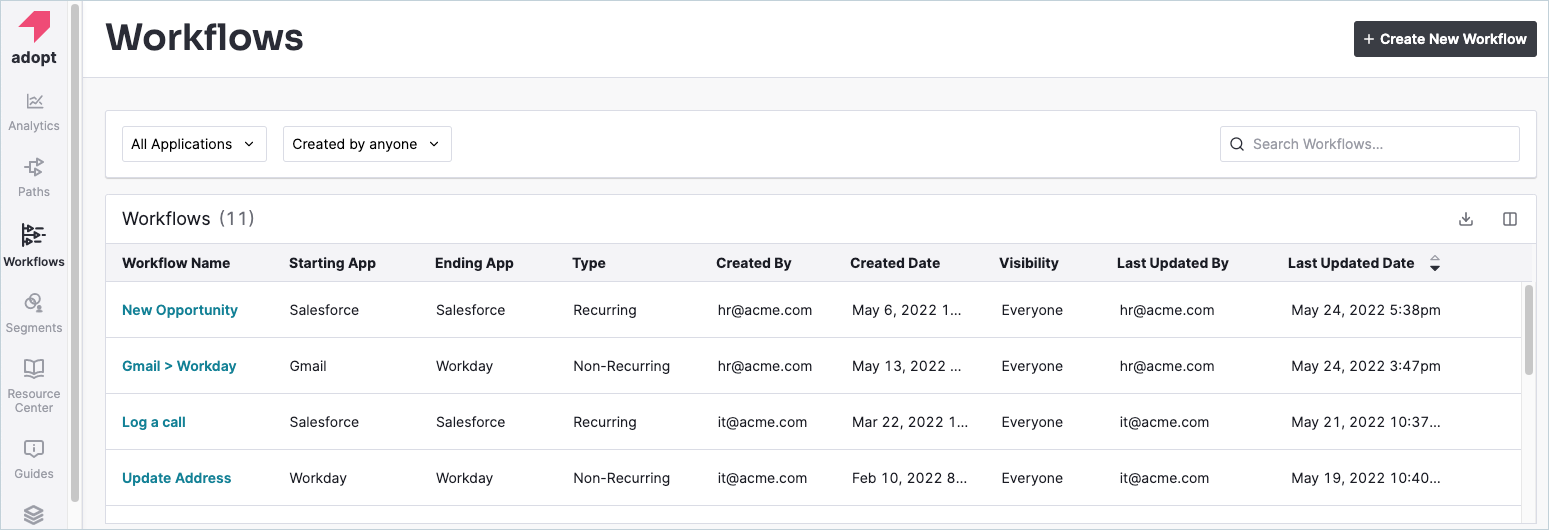Open the column chooser icon
Screen dimensions: 1549x530
(1510, 219)
